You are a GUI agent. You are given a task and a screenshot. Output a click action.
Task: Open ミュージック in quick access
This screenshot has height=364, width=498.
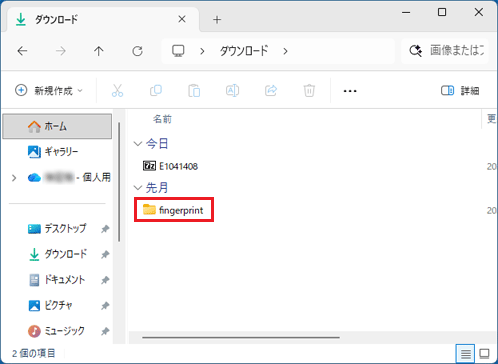coord(56,331)
